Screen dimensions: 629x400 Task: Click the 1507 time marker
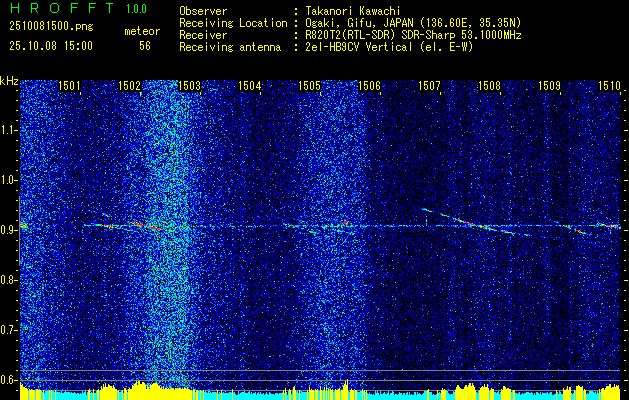point(429,85)
